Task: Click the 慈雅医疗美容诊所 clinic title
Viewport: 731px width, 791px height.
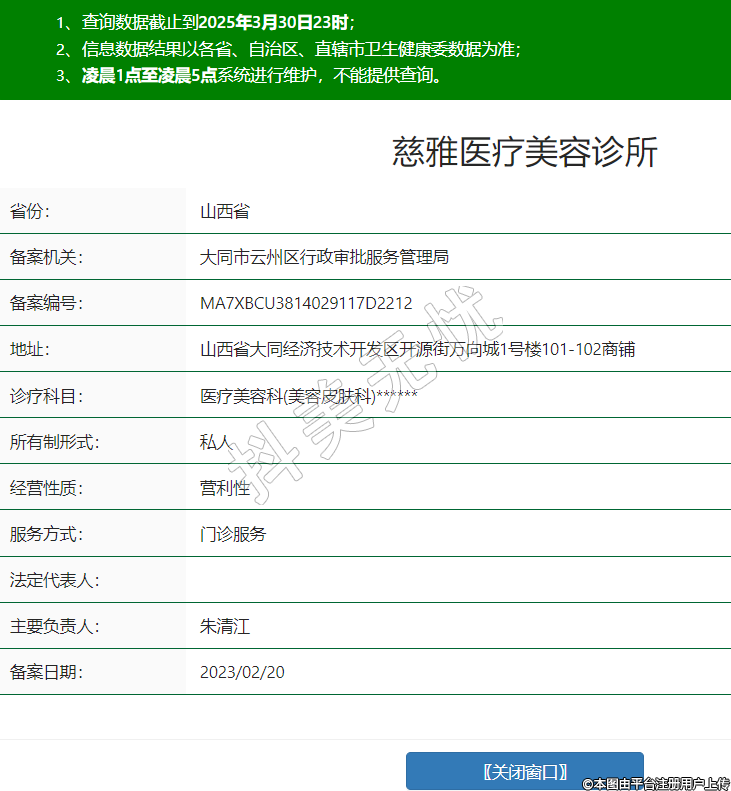Action: pos(525,152)
